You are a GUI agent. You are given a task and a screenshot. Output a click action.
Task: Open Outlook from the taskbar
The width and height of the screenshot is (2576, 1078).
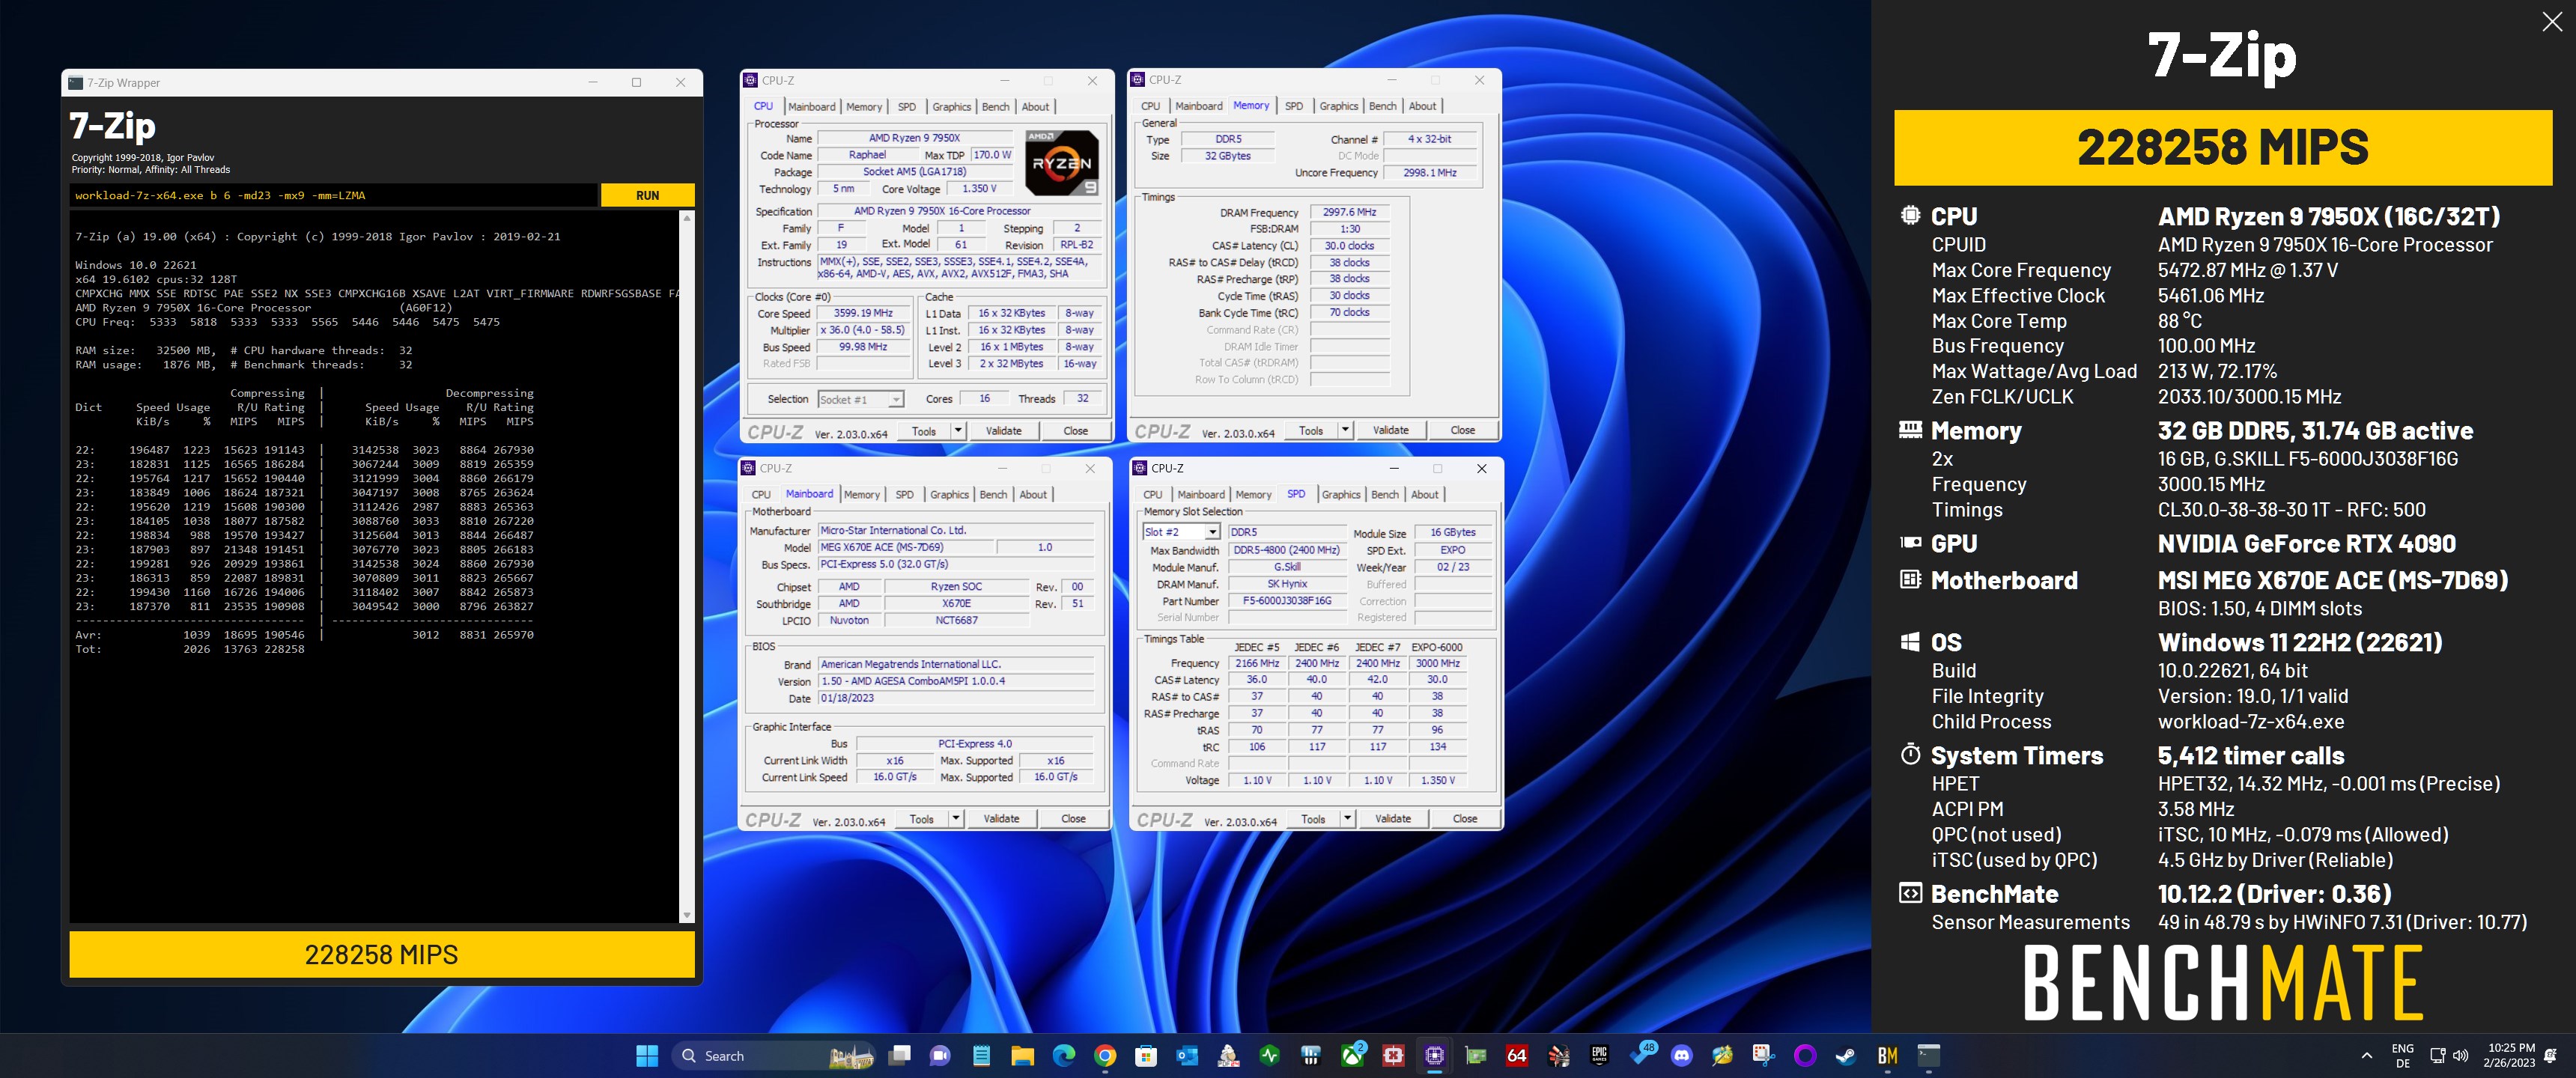(x=1187, y=1055)
